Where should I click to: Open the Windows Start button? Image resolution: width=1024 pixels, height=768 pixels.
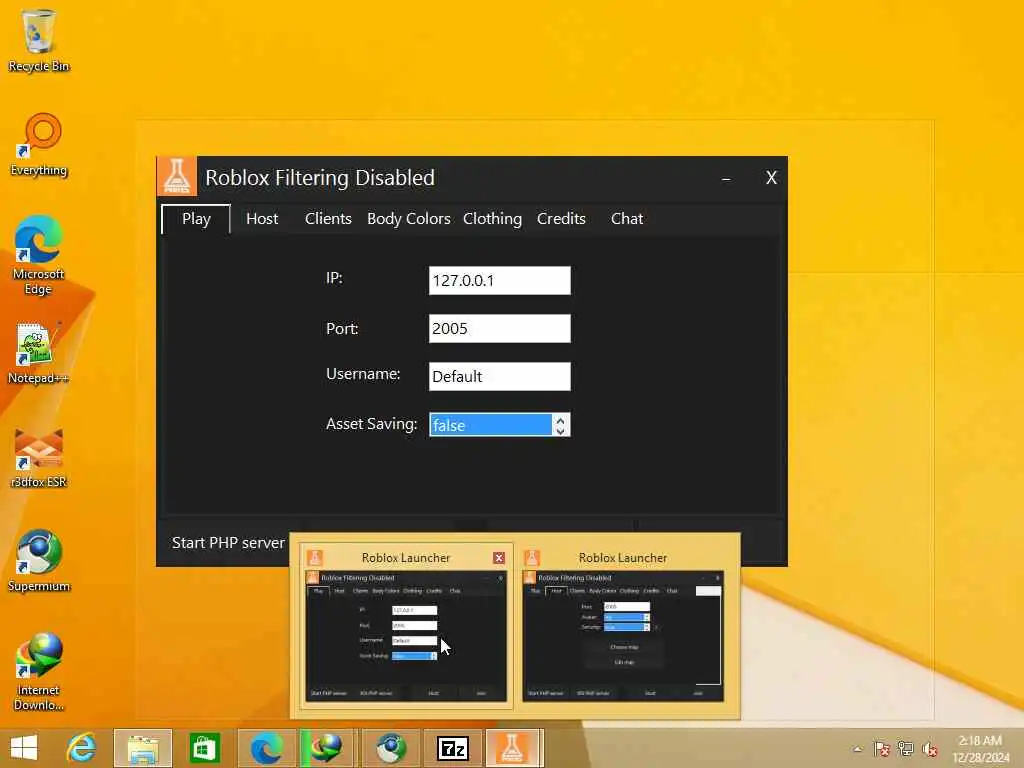(x=24, y=748)
